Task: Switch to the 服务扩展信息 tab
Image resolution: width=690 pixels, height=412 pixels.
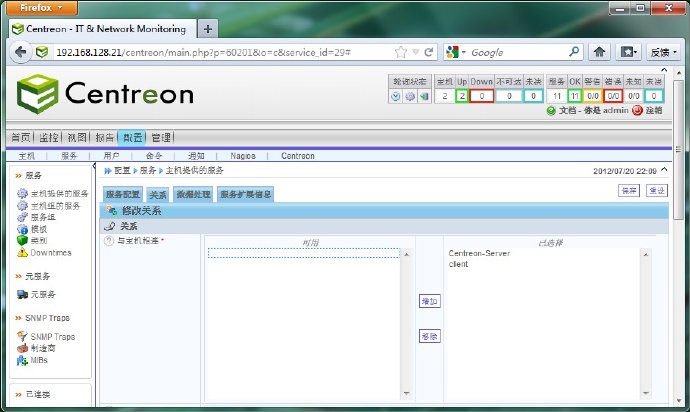Action: point(246,194)
